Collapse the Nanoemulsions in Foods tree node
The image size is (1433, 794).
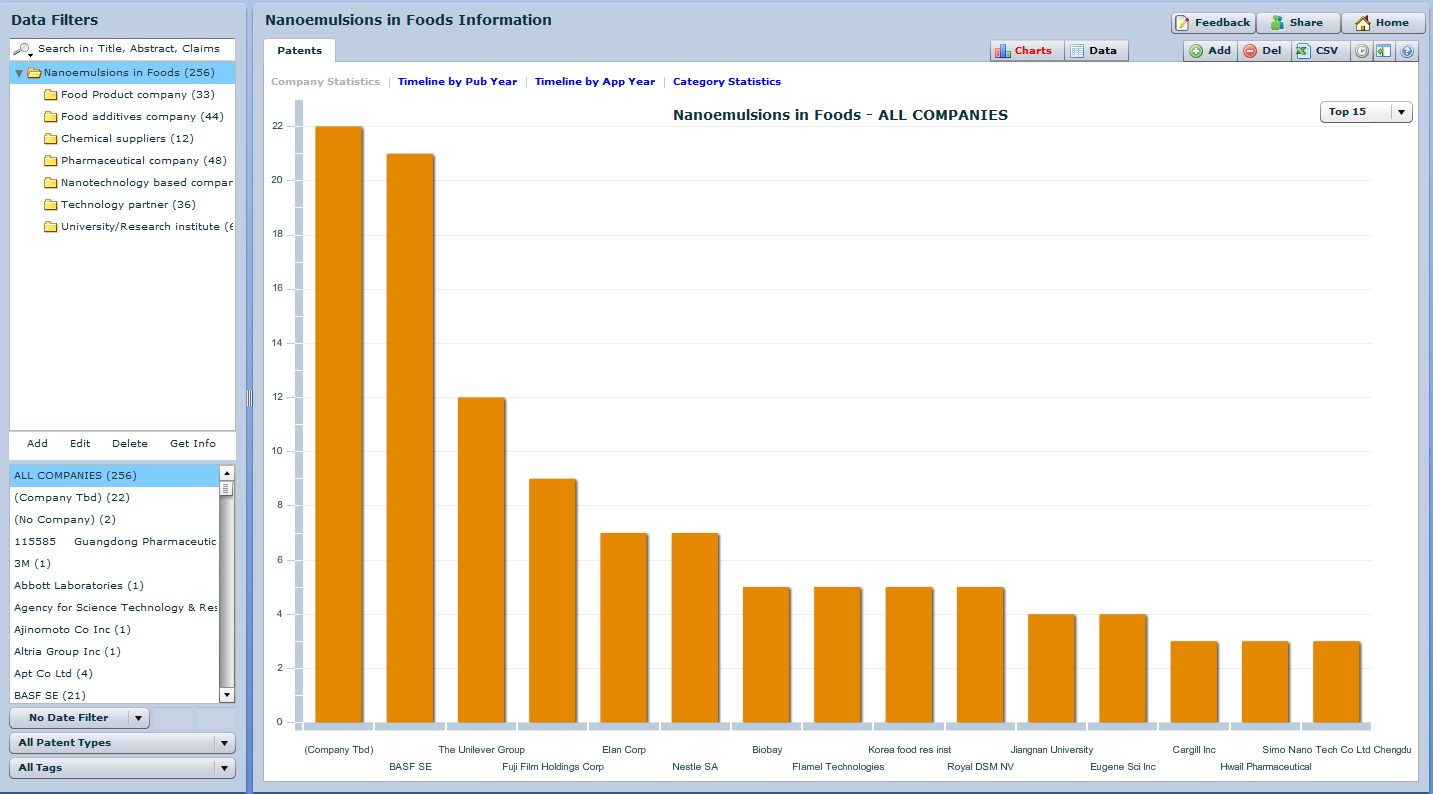click(x=19, y=73)
